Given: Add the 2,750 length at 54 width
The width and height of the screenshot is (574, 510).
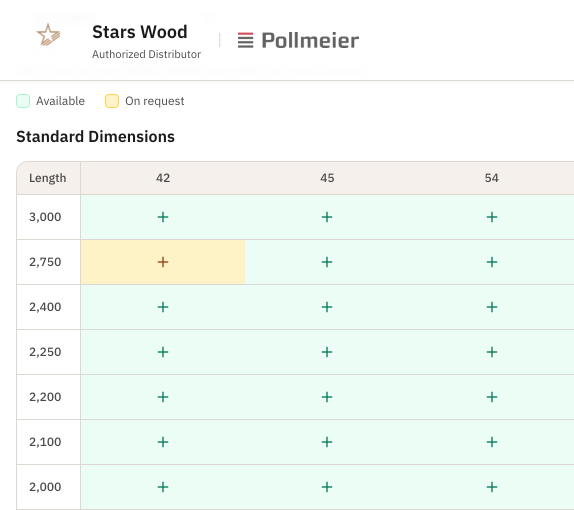Looking at the screenshot, I should pos(492,262).
